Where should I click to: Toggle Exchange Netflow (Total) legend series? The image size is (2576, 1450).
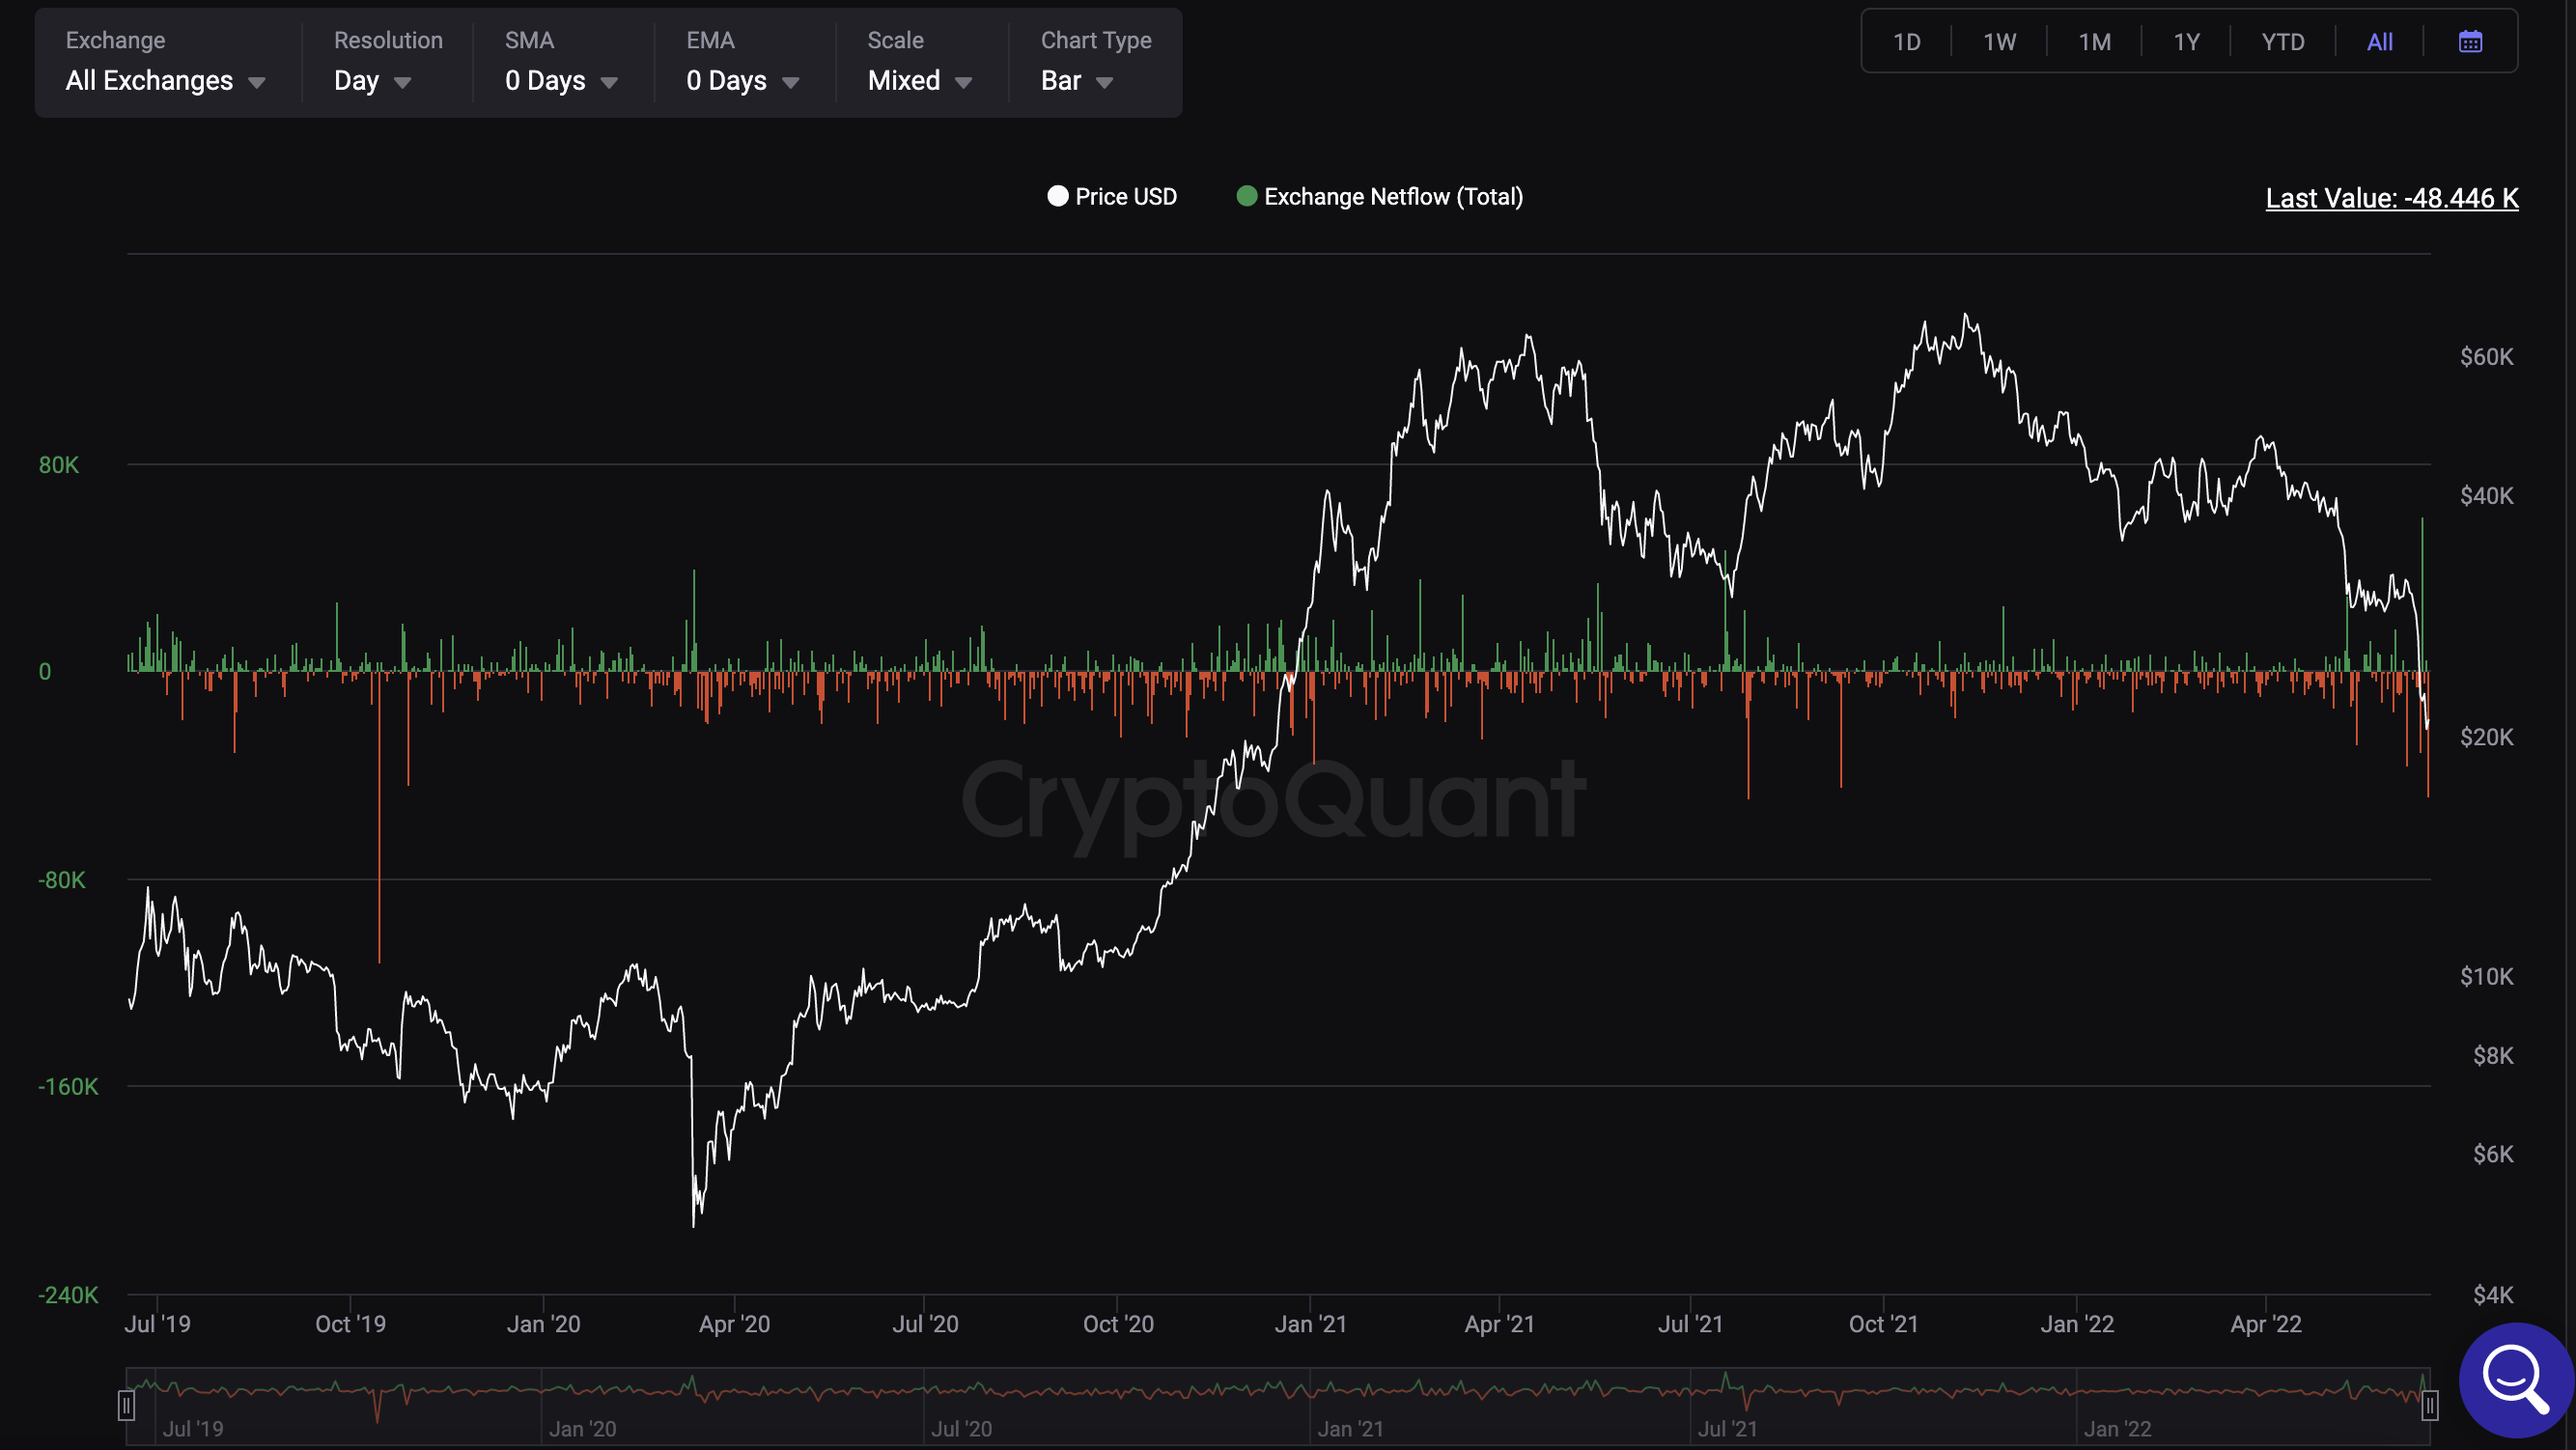1392,197
